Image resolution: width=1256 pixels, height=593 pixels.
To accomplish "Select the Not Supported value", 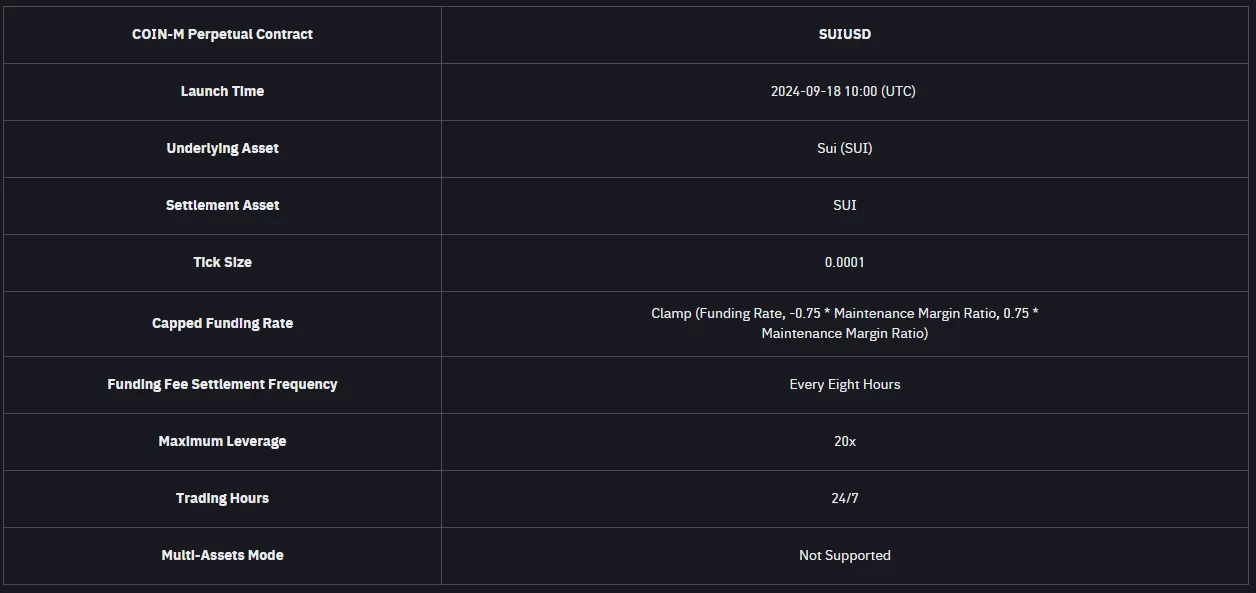I will pos(844,555).
